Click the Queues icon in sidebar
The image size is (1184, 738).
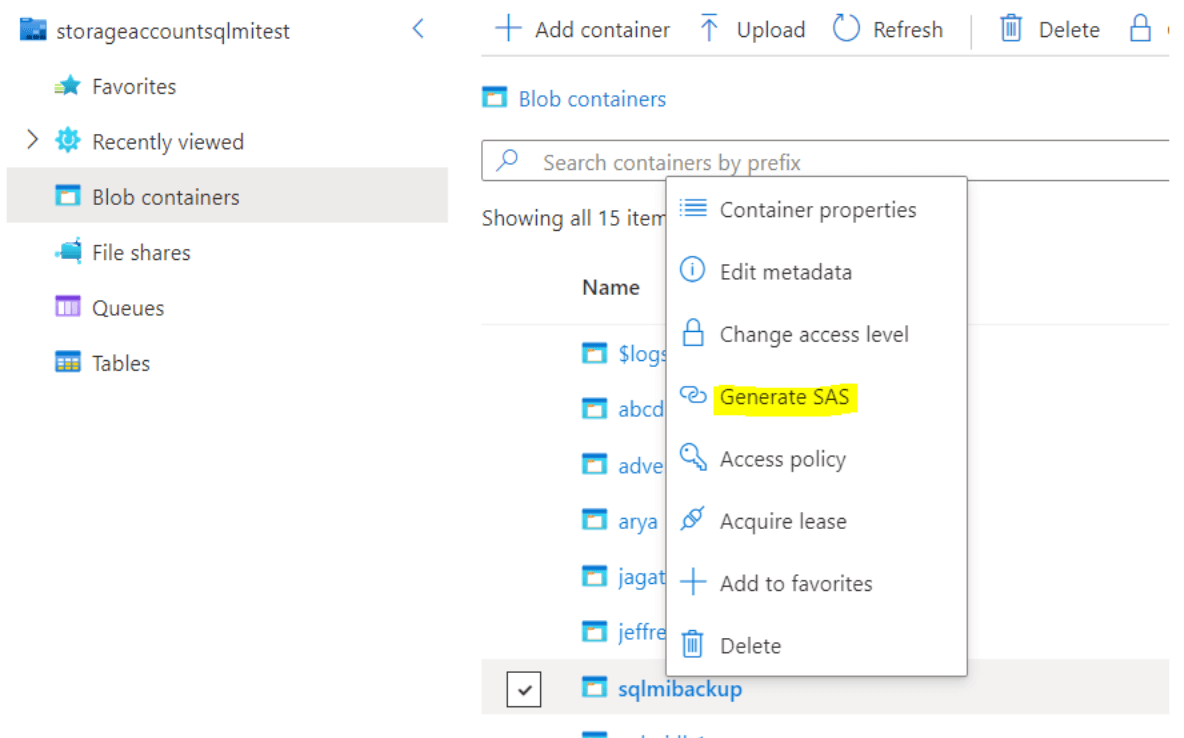[67, 308]
